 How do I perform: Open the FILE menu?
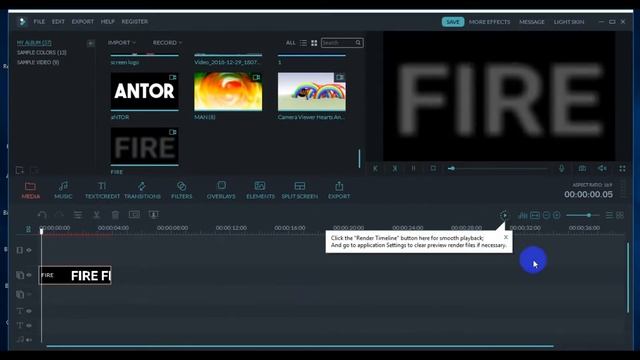coord(39,22)
